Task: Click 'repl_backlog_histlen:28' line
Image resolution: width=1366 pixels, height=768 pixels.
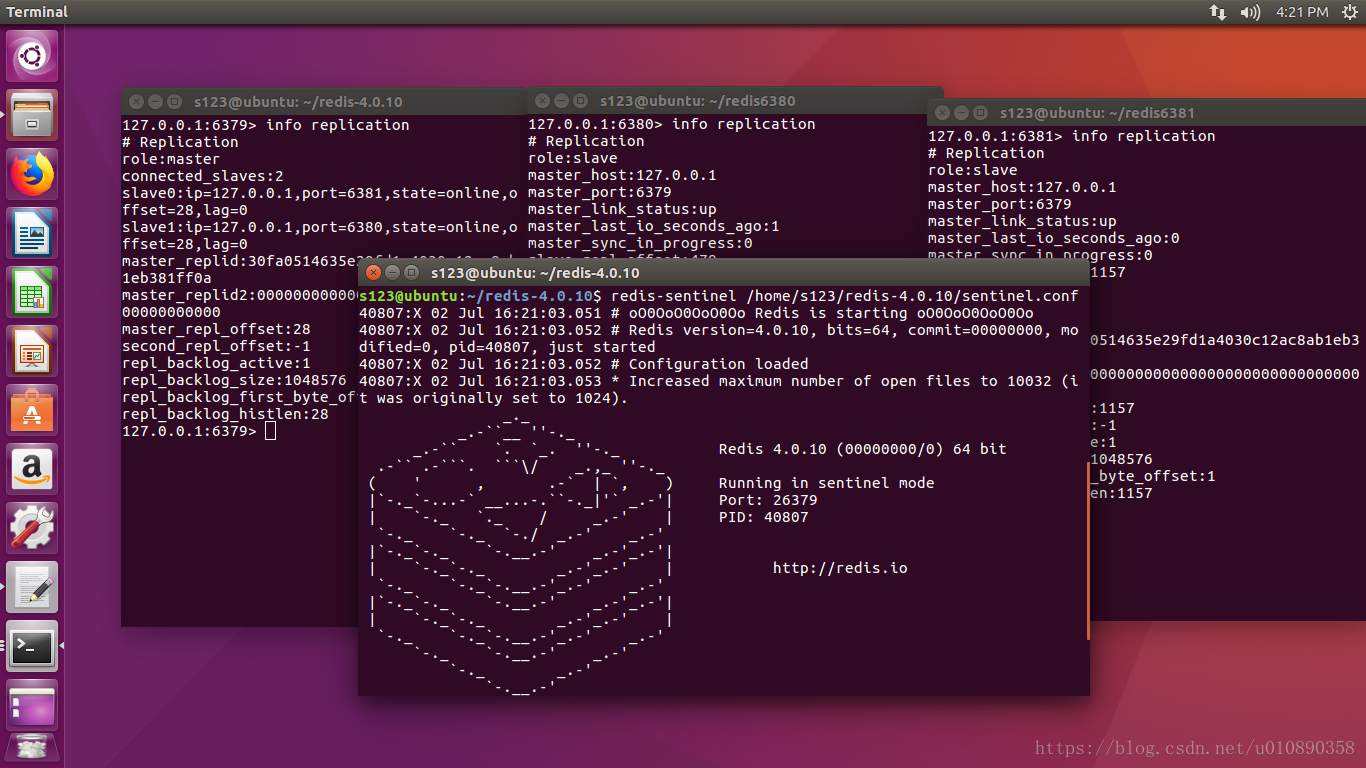Action: [x=225, y=414]
